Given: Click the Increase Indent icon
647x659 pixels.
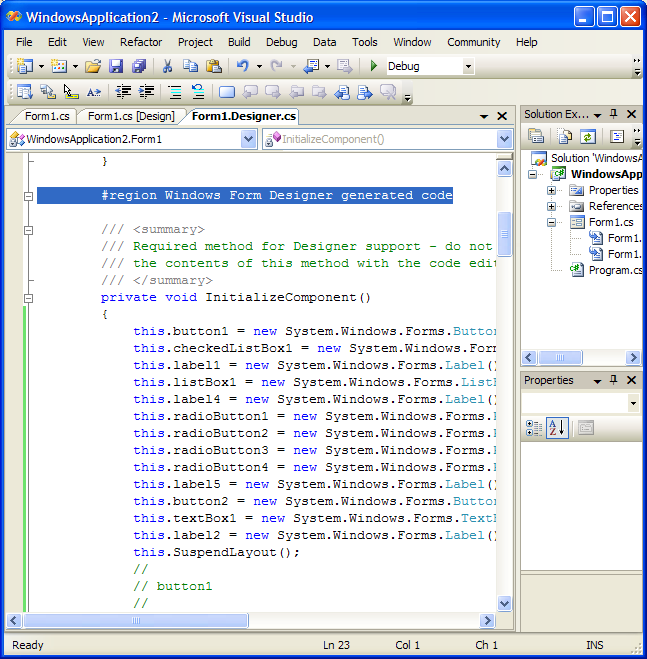Looking at the screenshot, I should 146,92.
